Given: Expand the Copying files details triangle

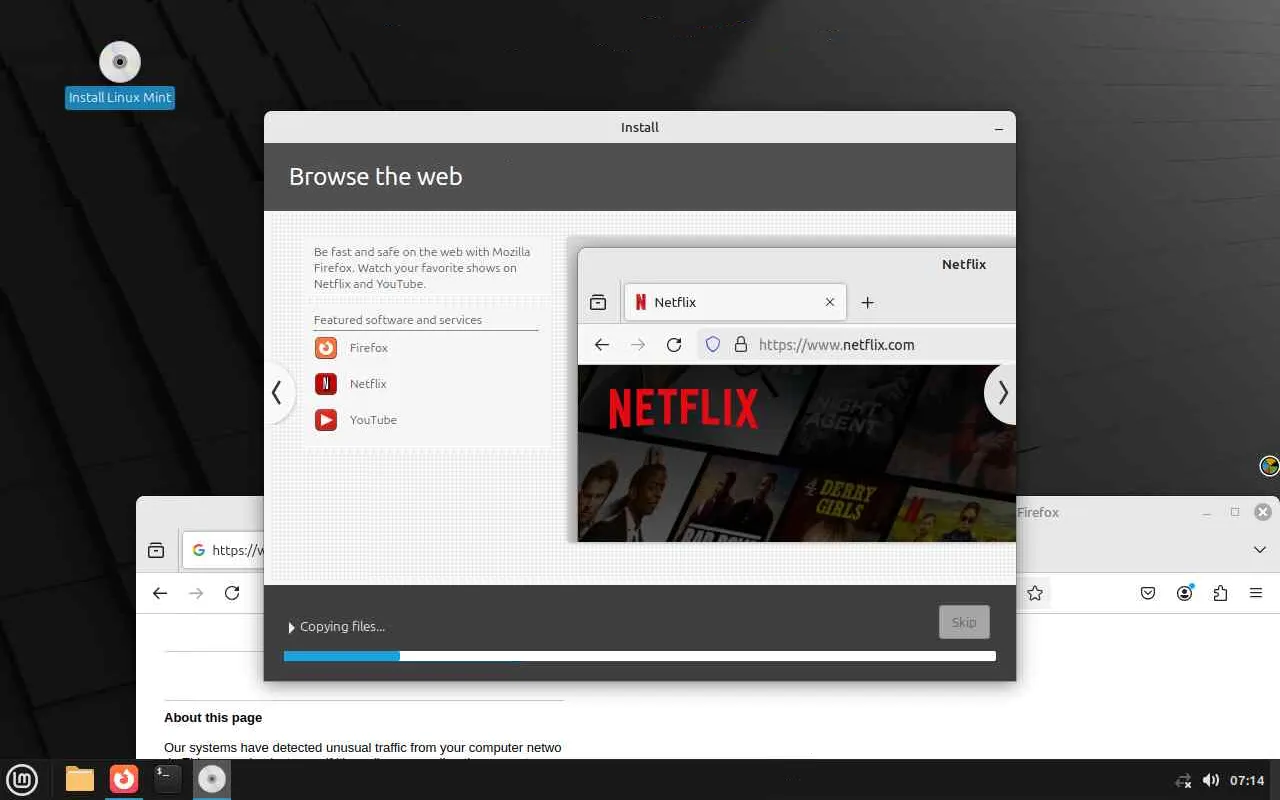Looking at the screenshot, I should pos(291,627).
